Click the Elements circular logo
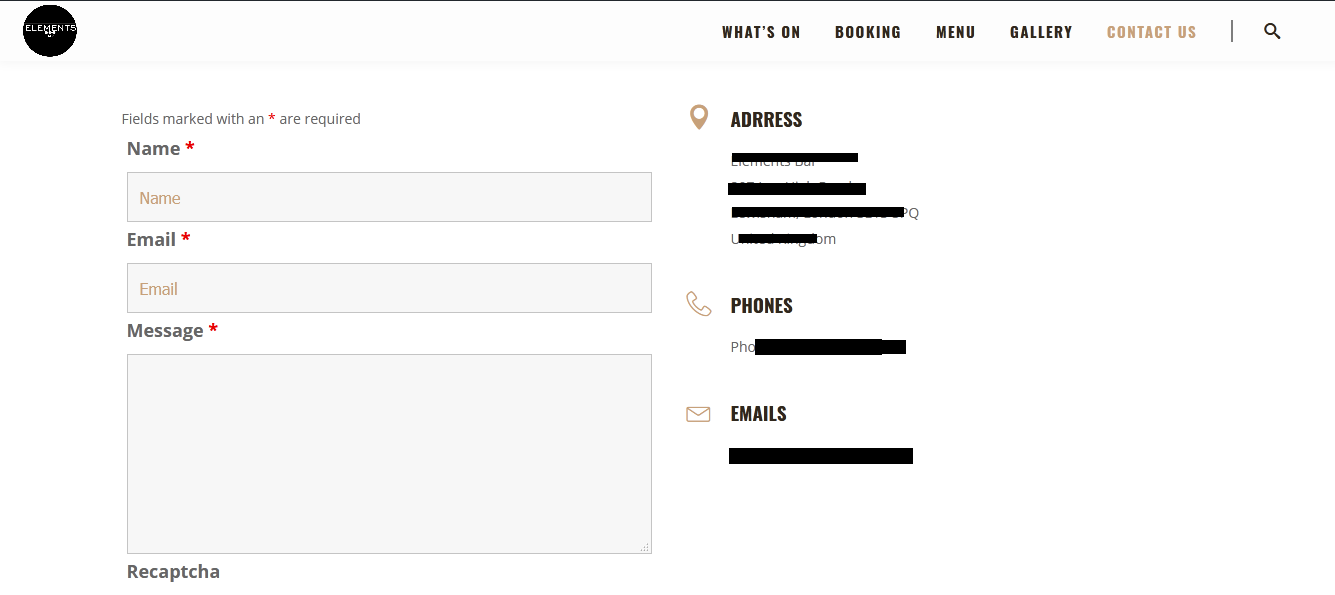Screen dimensions: 1335x595 pos(49,30)
